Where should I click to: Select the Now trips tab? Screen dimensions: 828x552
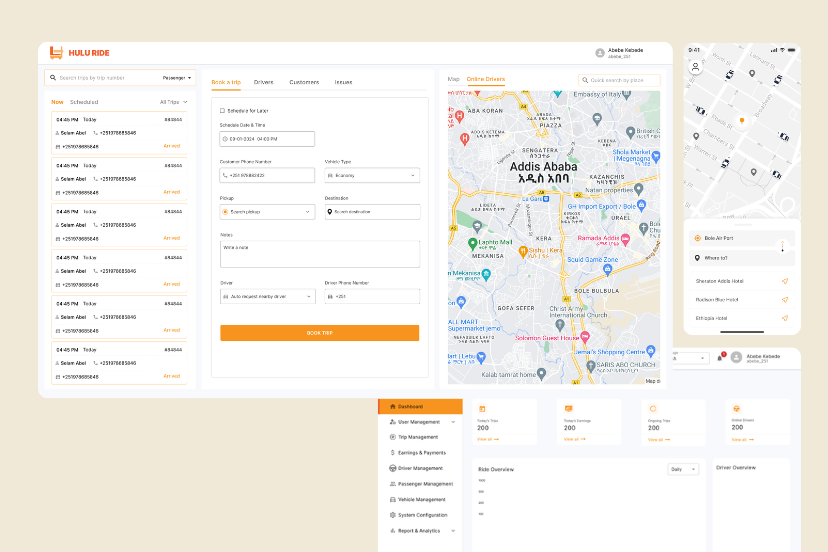click(x=57, y=102)
